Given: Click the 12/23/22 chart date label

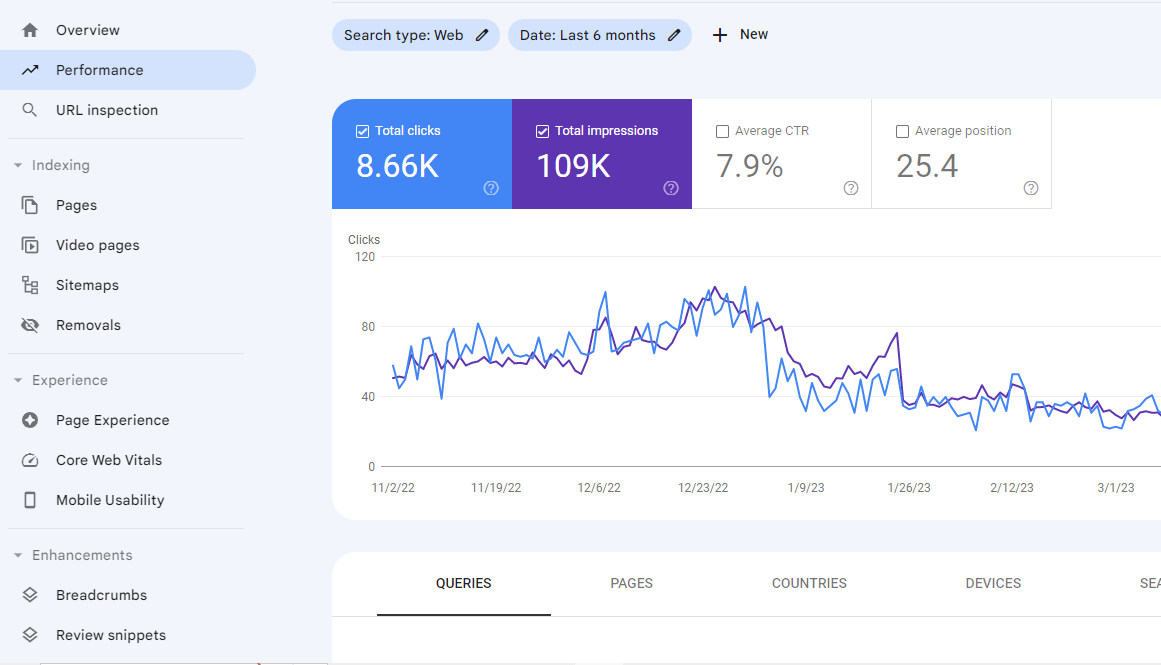Looking at the screenshot, I should (703, 488).
